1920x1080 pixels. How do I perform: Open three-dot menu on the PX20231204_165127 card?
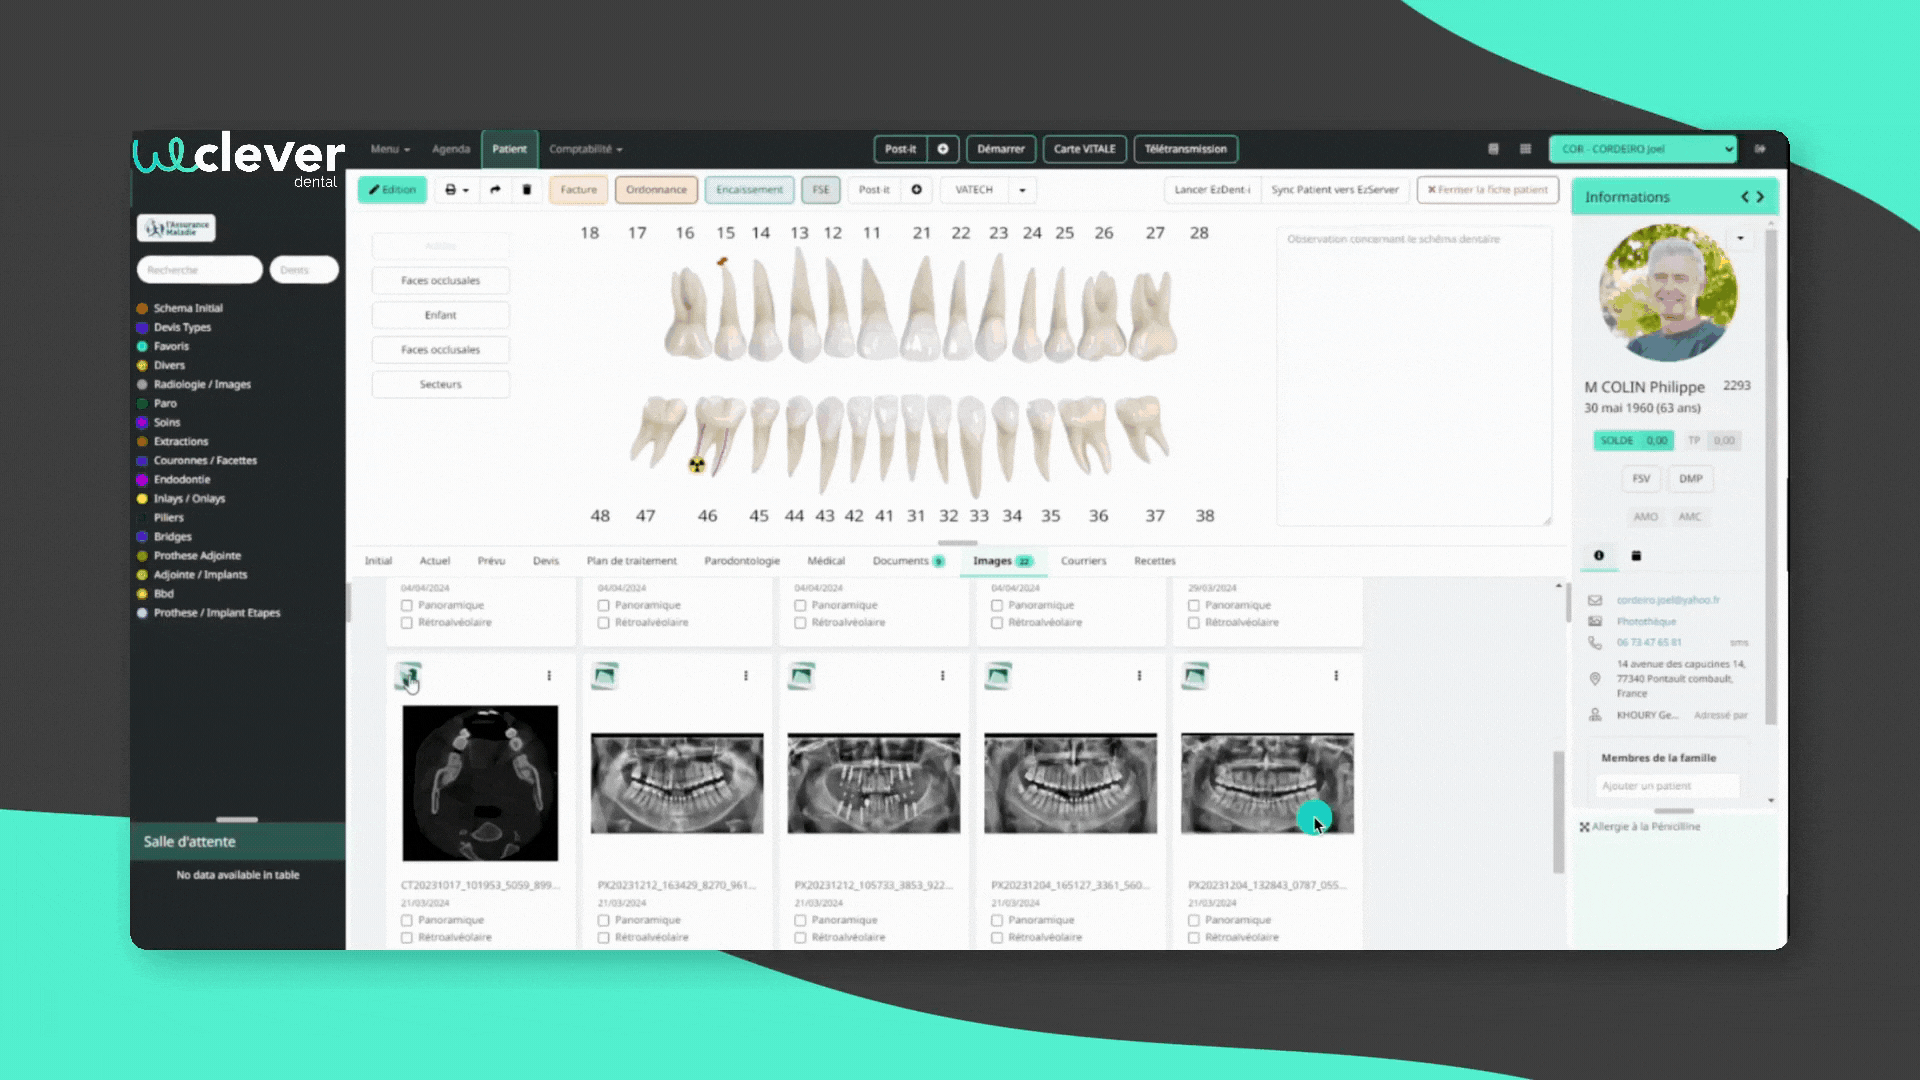(x=1139, y=676)
